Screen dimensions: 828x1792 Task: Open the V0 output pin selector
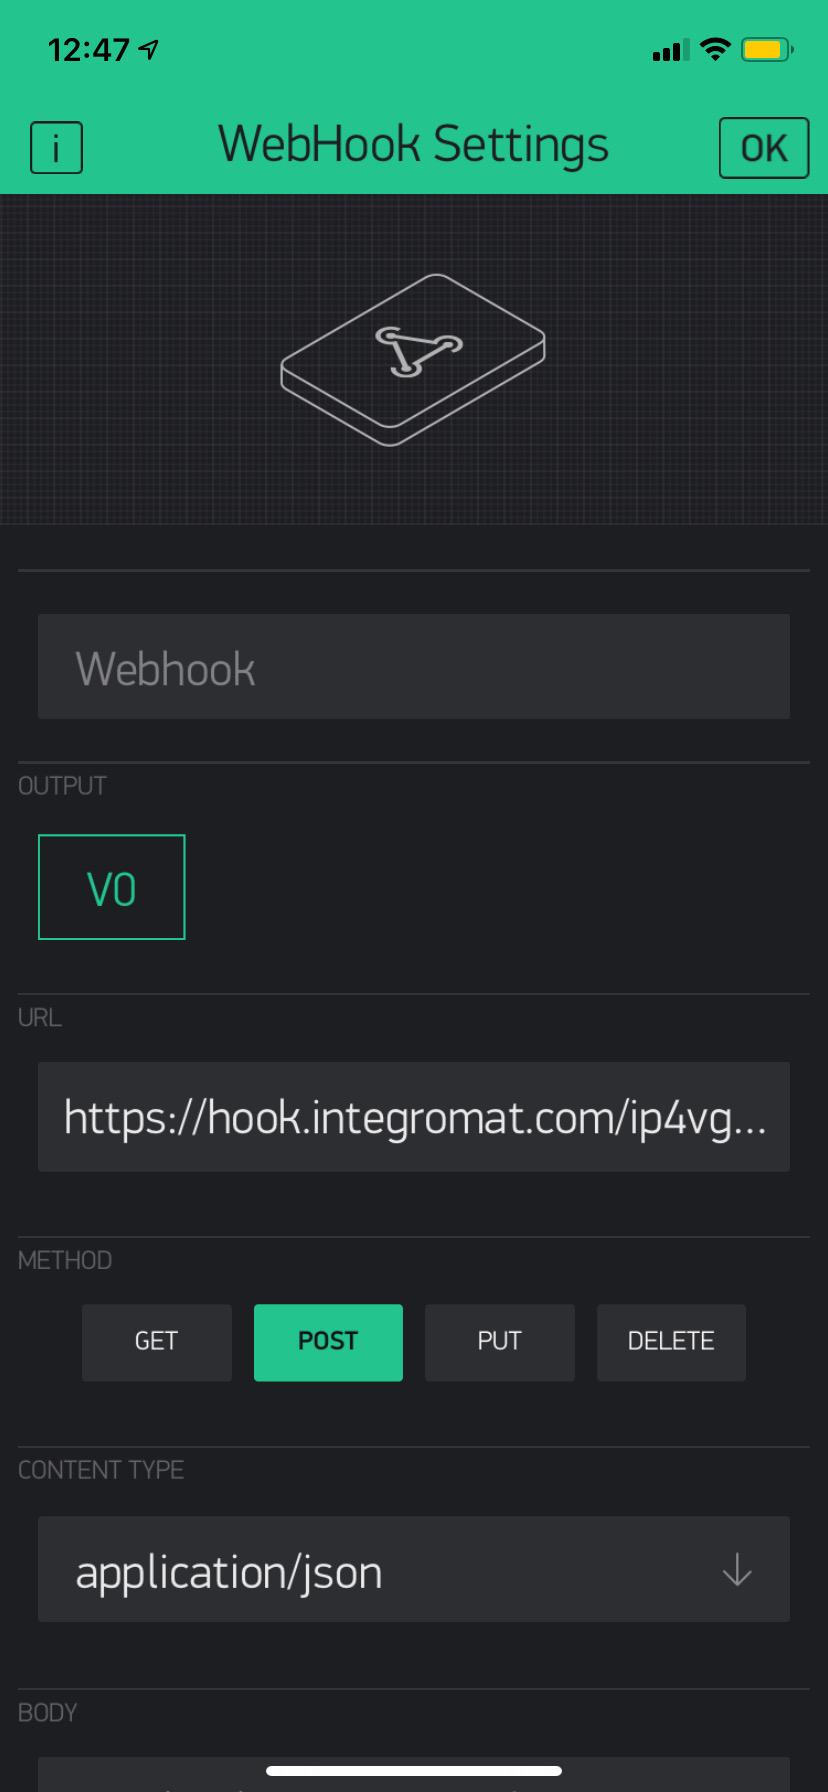click(112, 887)
